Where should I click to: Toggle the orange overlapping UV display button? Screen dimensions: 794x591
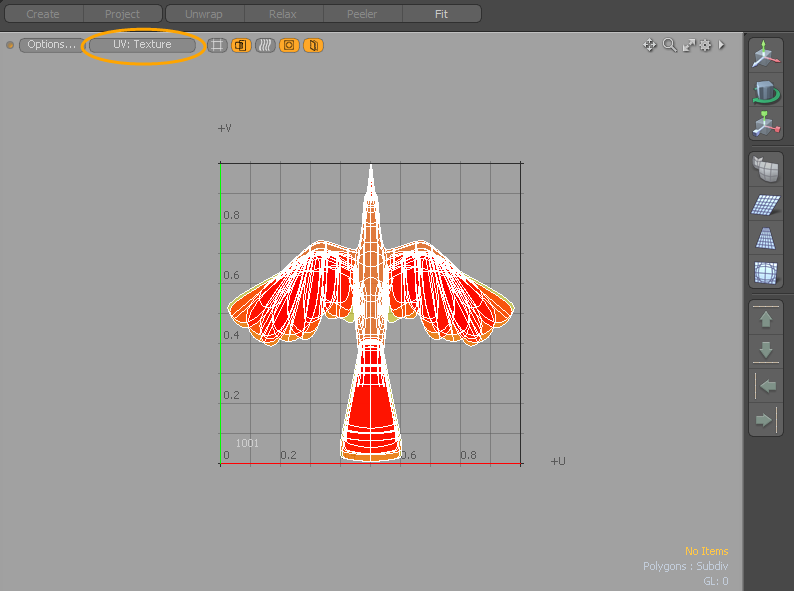click(x=241, y=45)
